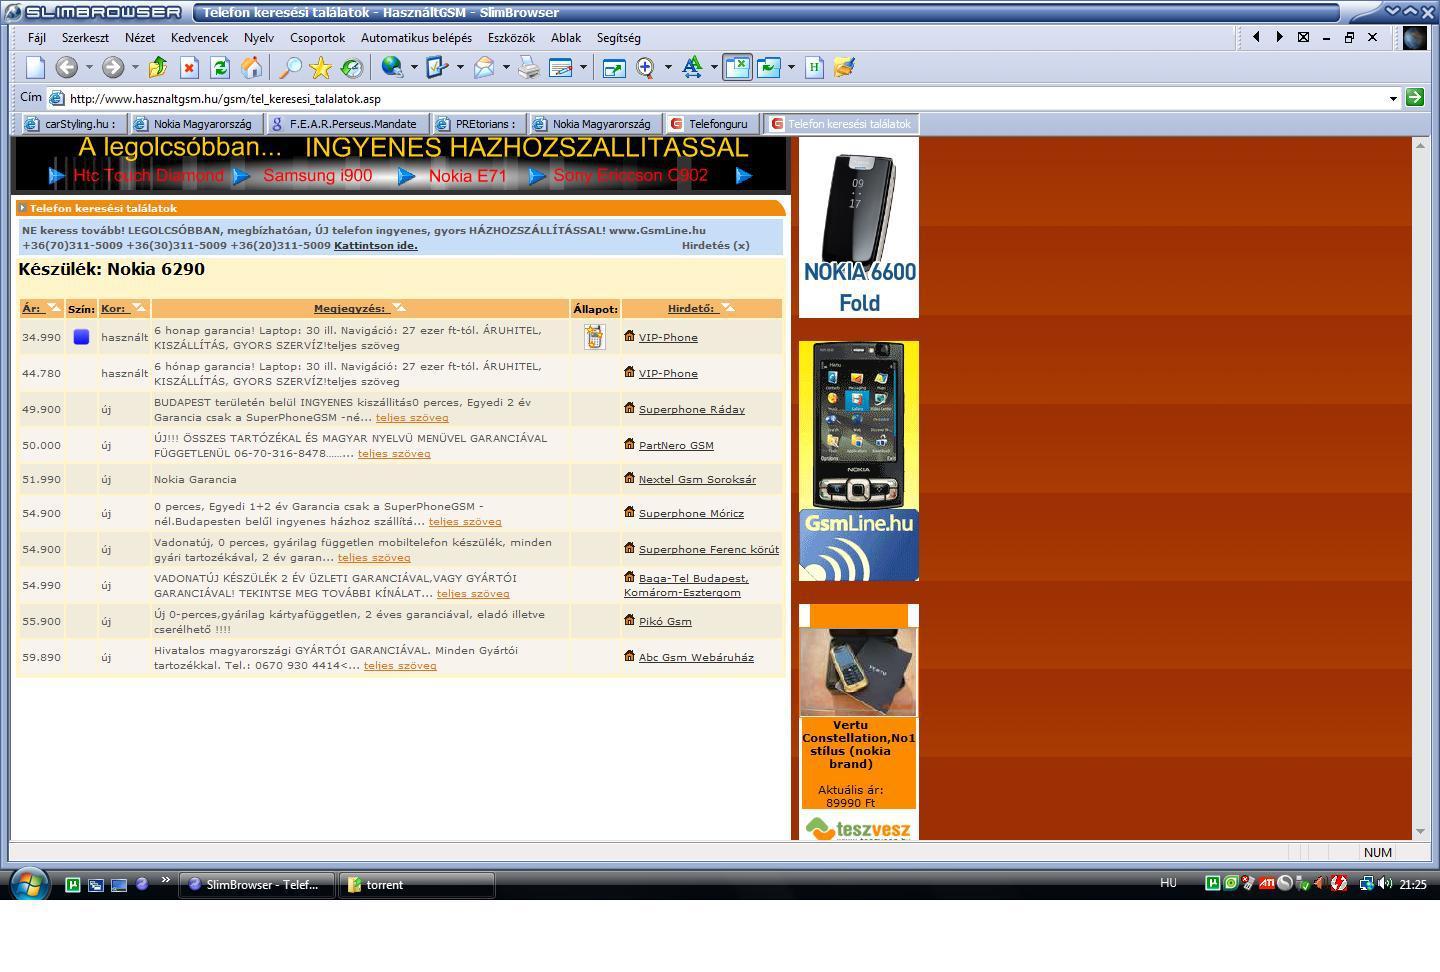1440x972 pixels.
Task: Switch to the carStyling.hu tab
Action: point(72,124)
